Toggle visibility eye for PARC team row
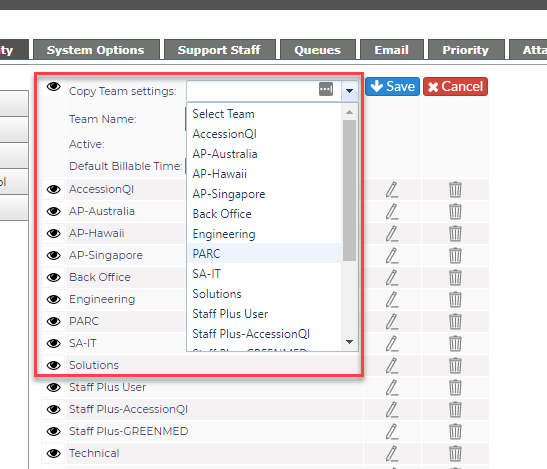The height and width of the screenshot is (469, 547). tap(53, 321)
